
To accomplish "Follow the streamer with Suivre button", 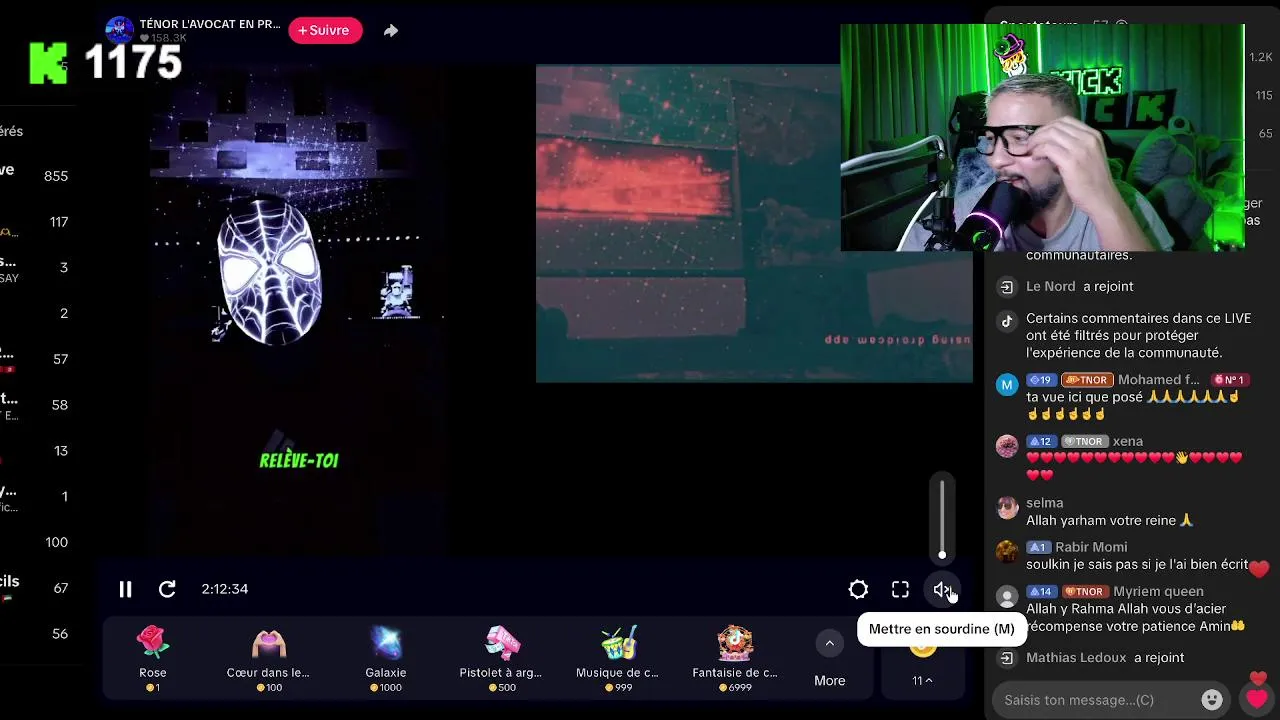I will click(x=325, y=30).
